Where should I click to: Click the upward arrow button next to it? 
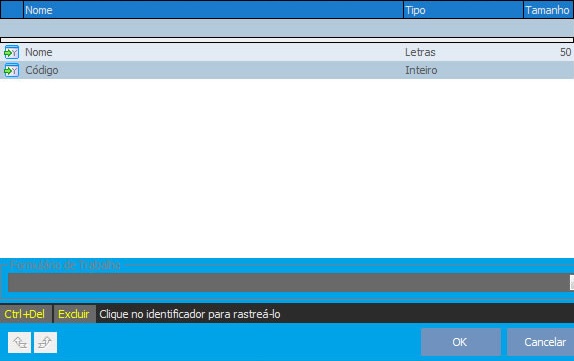click(x=45, y=342)
